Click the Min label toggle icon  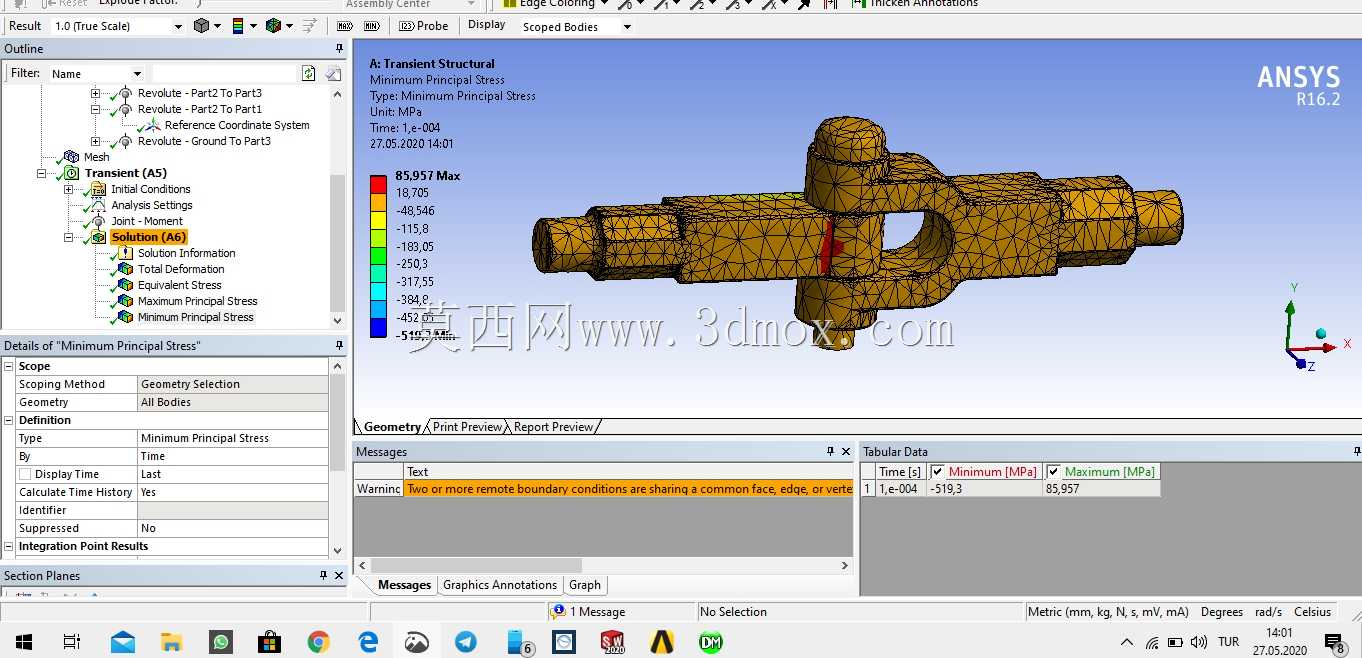pyautogui.click(x=371, y=26)
